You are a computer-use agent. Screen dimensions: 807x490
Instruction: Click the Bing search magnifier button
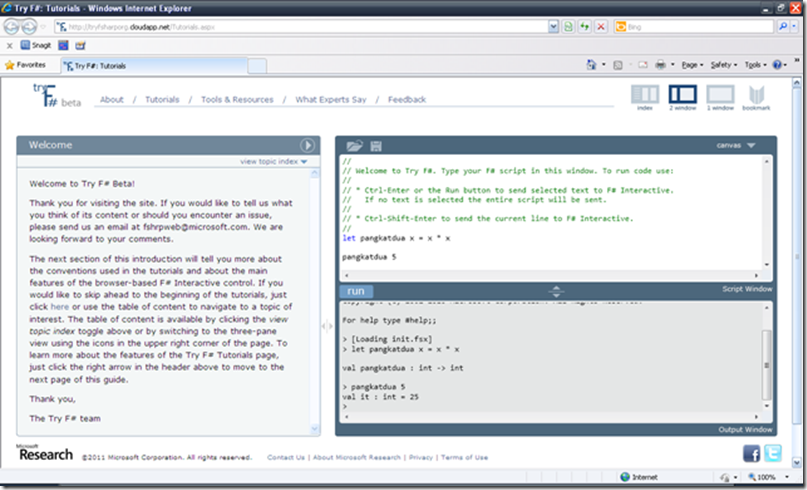point(783,26)
